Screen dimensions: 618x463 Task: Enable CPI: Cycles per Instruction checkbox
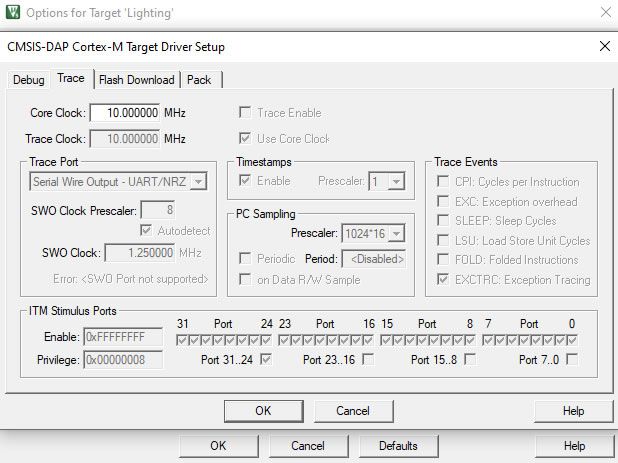(443, 182)
